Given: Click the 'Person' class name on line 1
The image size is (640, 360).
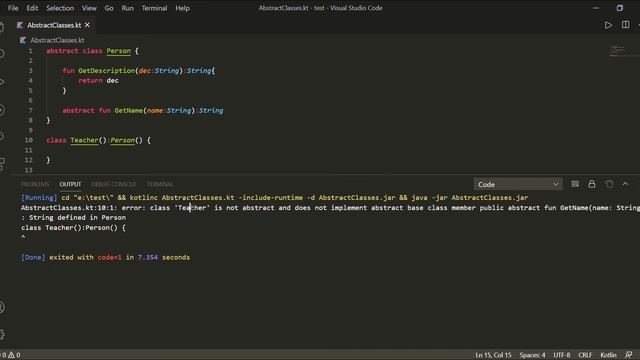Looking at the screenshot, I should click(x=118, y=51).
